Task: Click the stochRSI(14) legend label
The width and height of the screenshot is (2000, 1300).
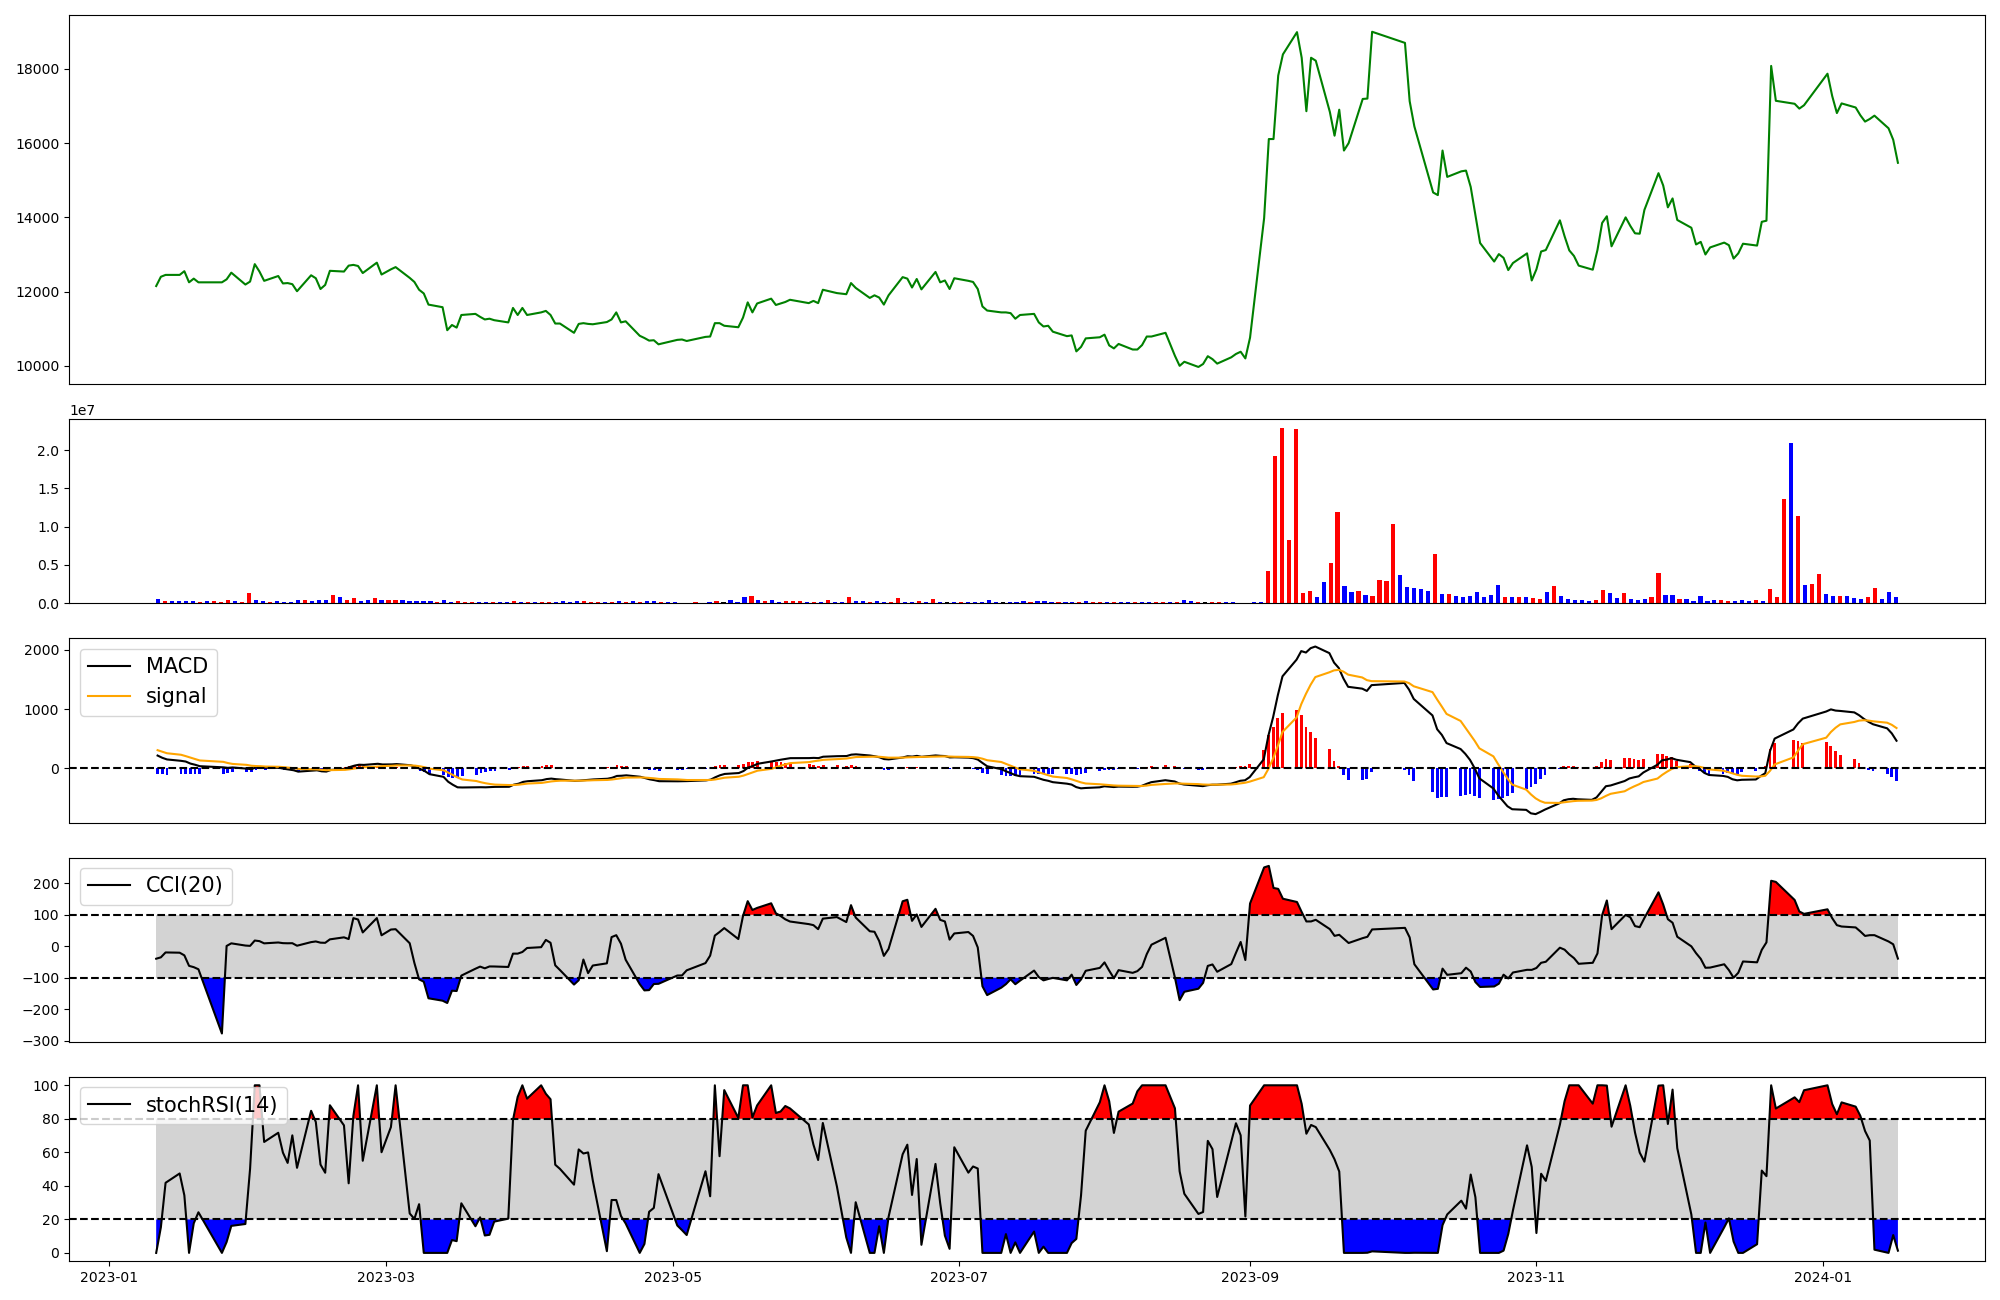Action: (x=211, y=1105)
